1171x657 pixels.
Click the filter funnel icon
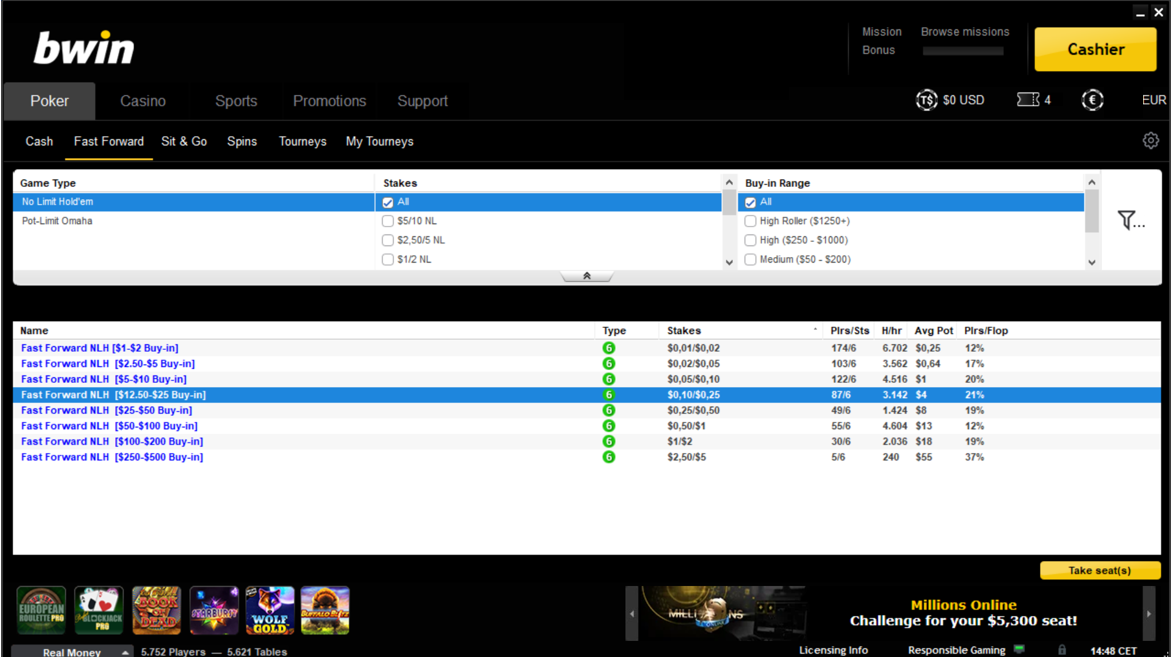pyautogui.click(x=1129, y=220)
